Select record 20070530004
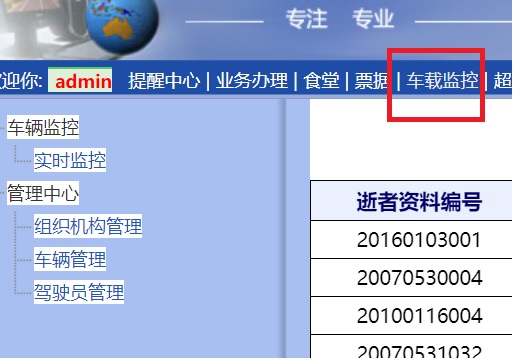The height and width of the screenshot is (360, 519). pos(419,278)
